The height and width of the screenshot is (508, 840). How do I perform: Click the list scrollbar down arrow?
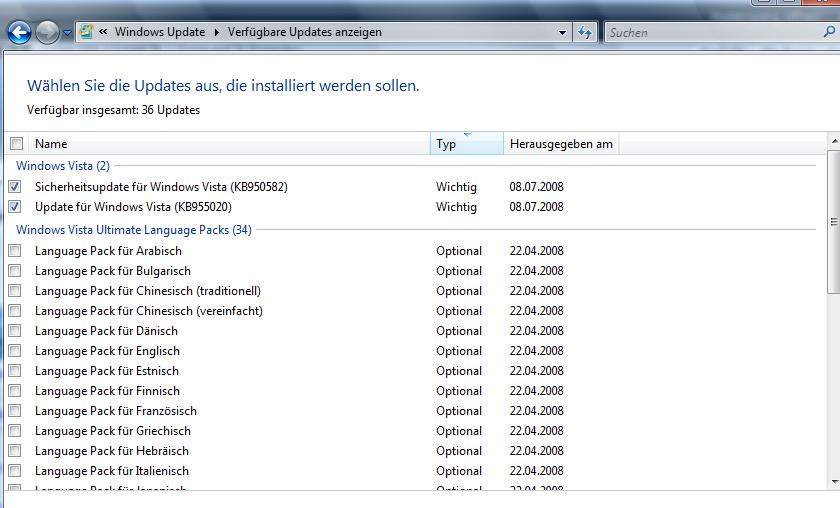834,482
